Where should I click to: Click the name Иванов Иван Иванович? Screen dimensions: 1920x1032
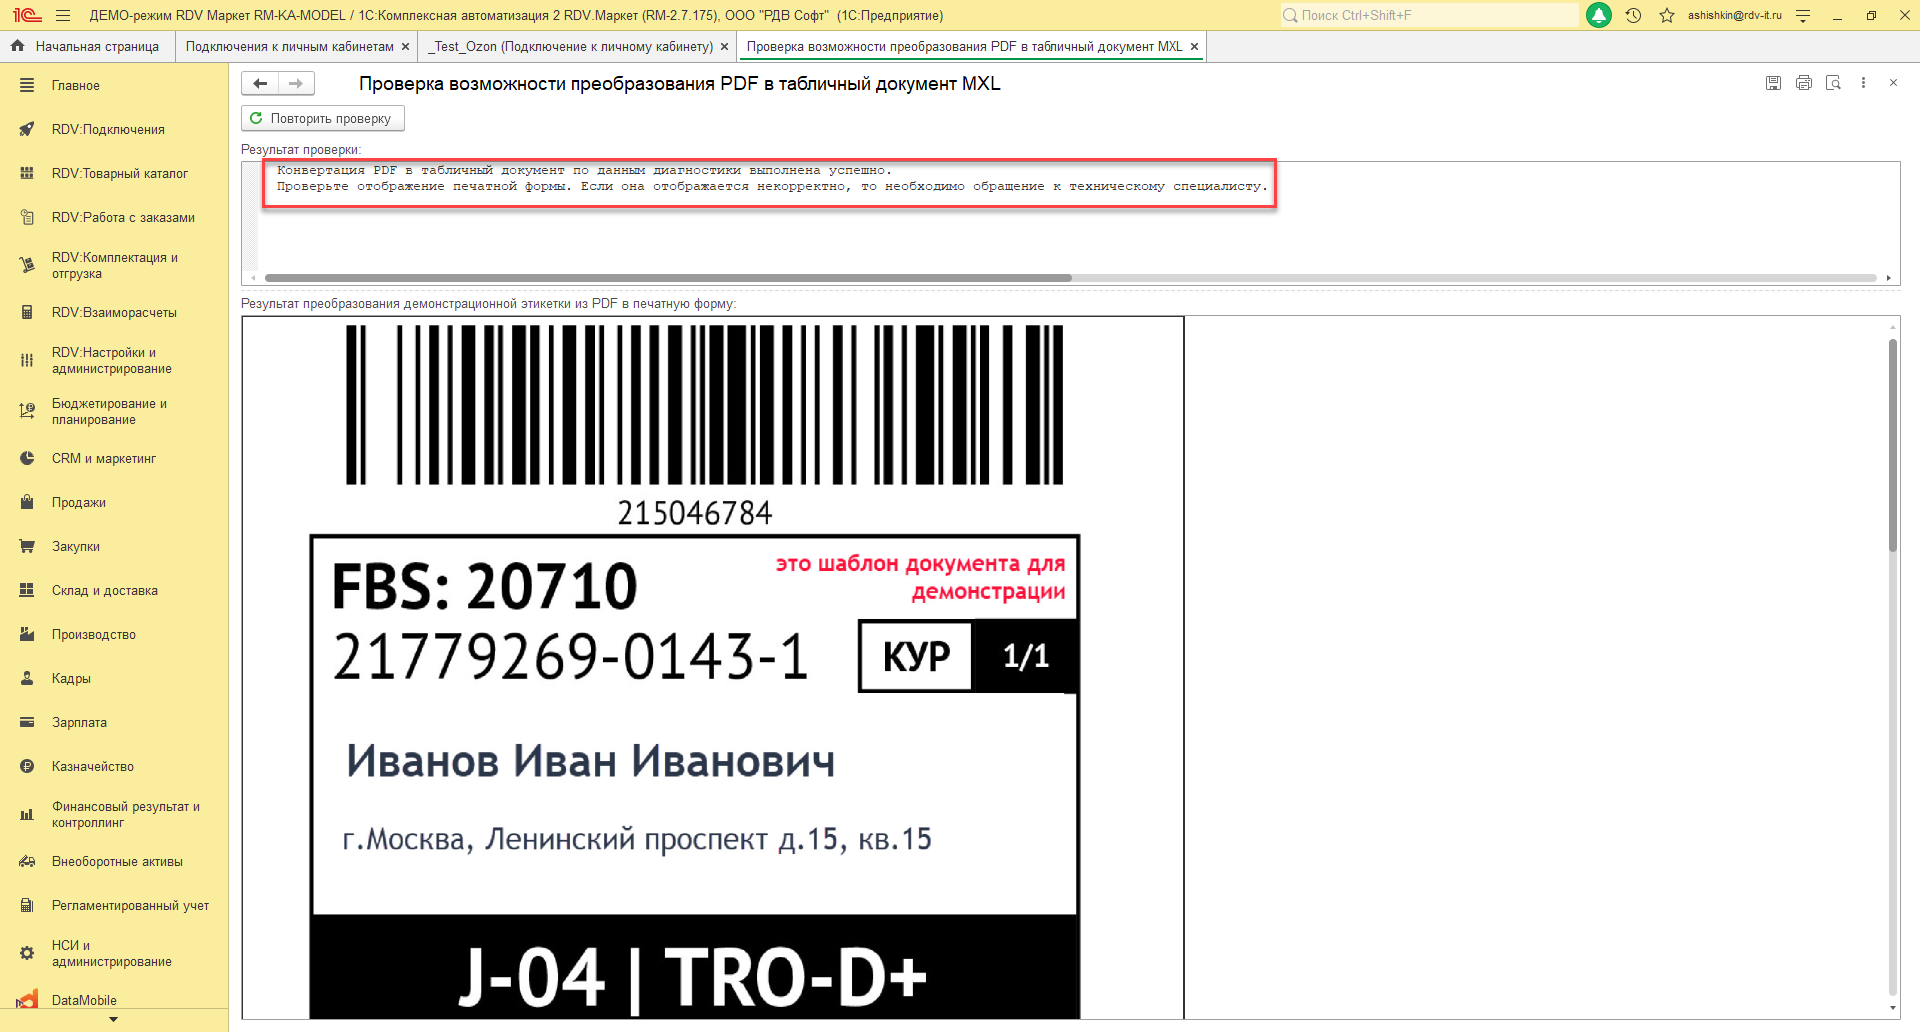590,761
